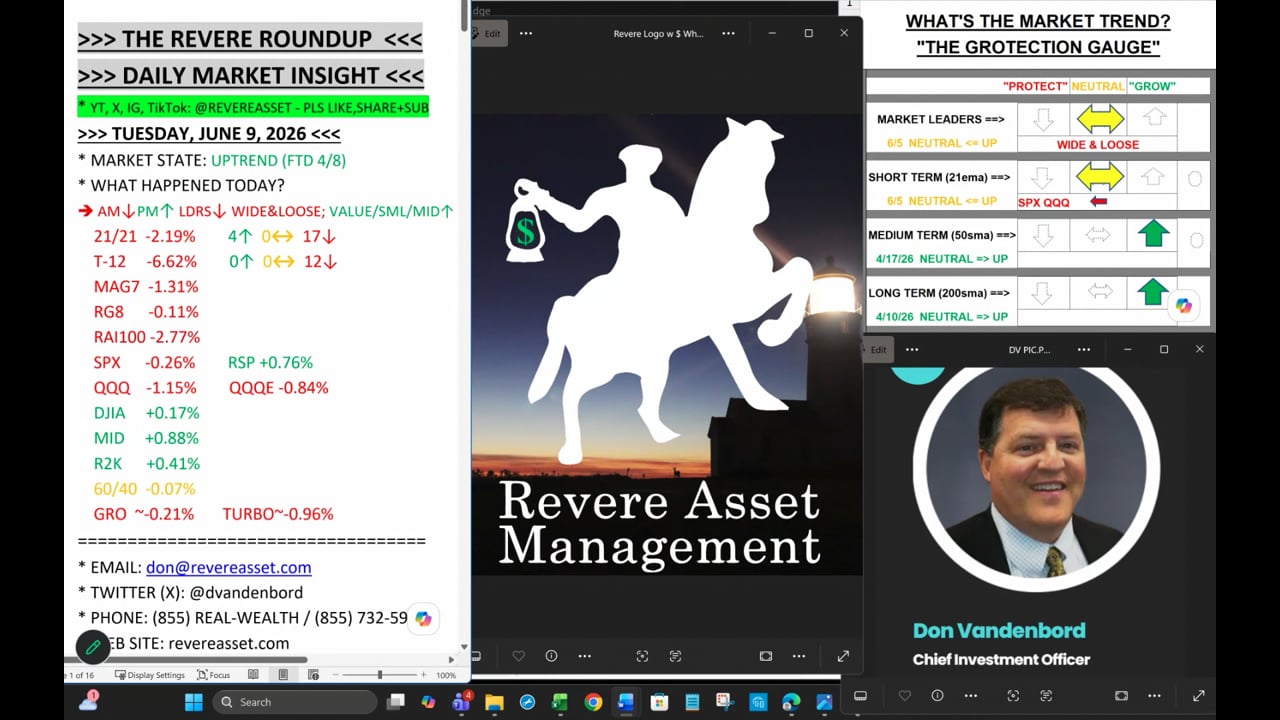Open Microsoft Teams with 4 notifications in taskbar

[461, 702]
